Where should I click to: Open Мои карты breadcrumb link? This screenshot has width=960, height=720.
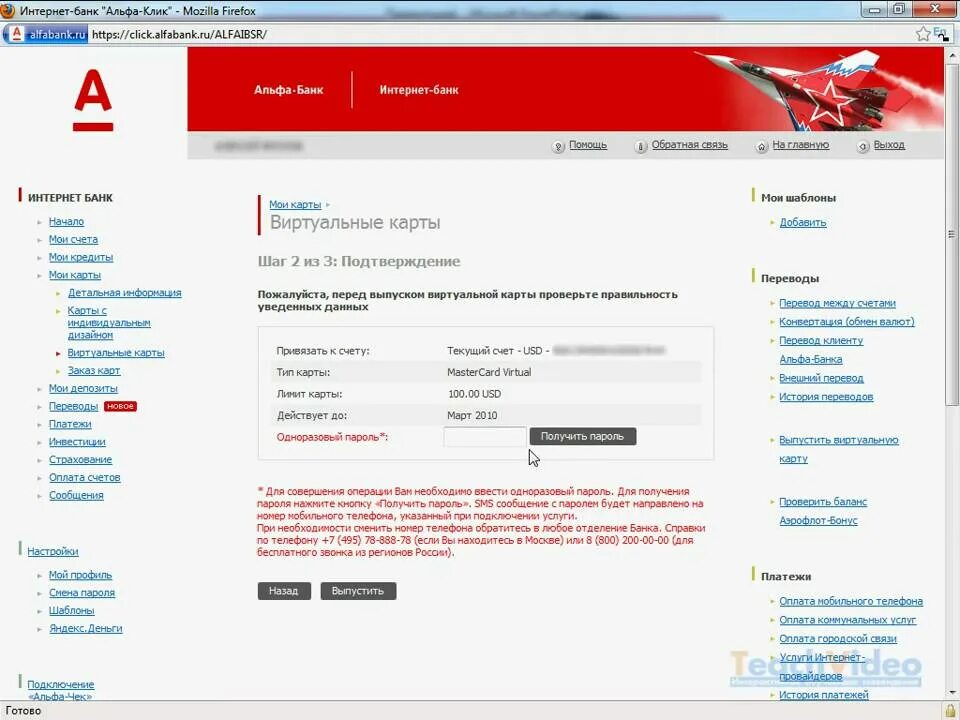295,204
